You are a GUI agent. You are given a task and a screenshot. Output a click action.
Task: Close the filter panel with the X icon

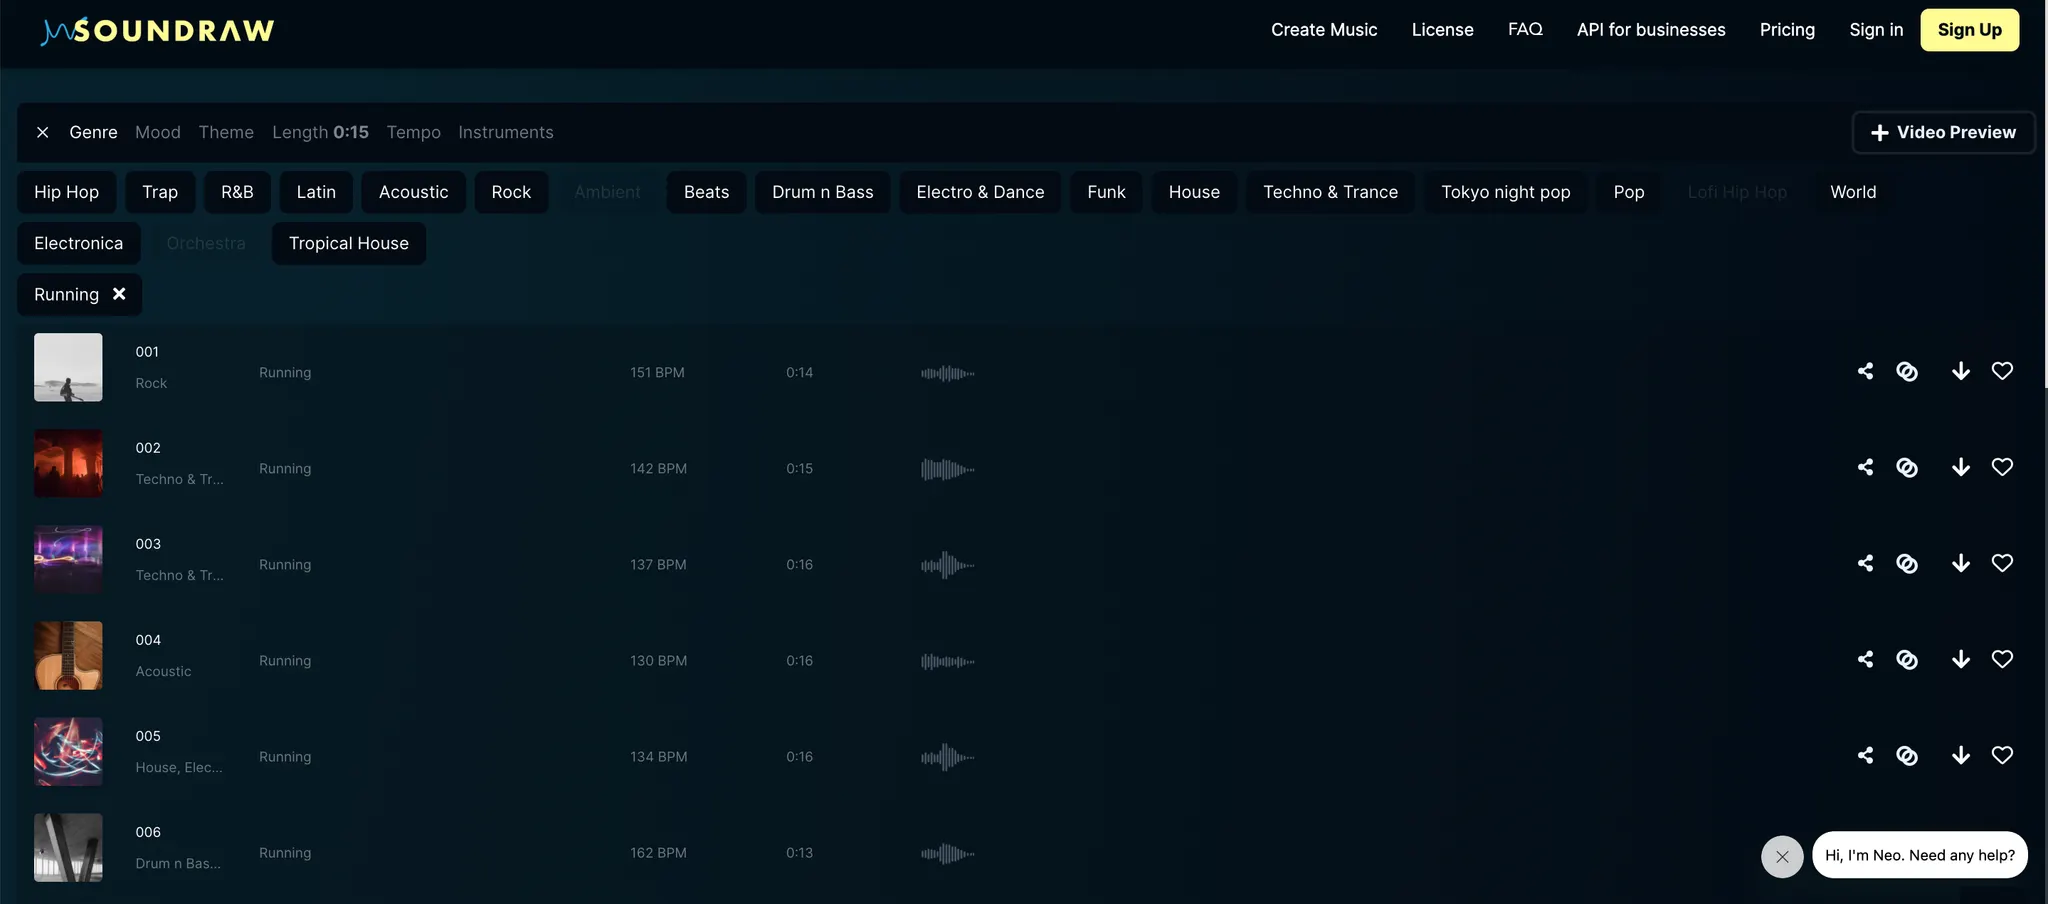tap(42, 132)
